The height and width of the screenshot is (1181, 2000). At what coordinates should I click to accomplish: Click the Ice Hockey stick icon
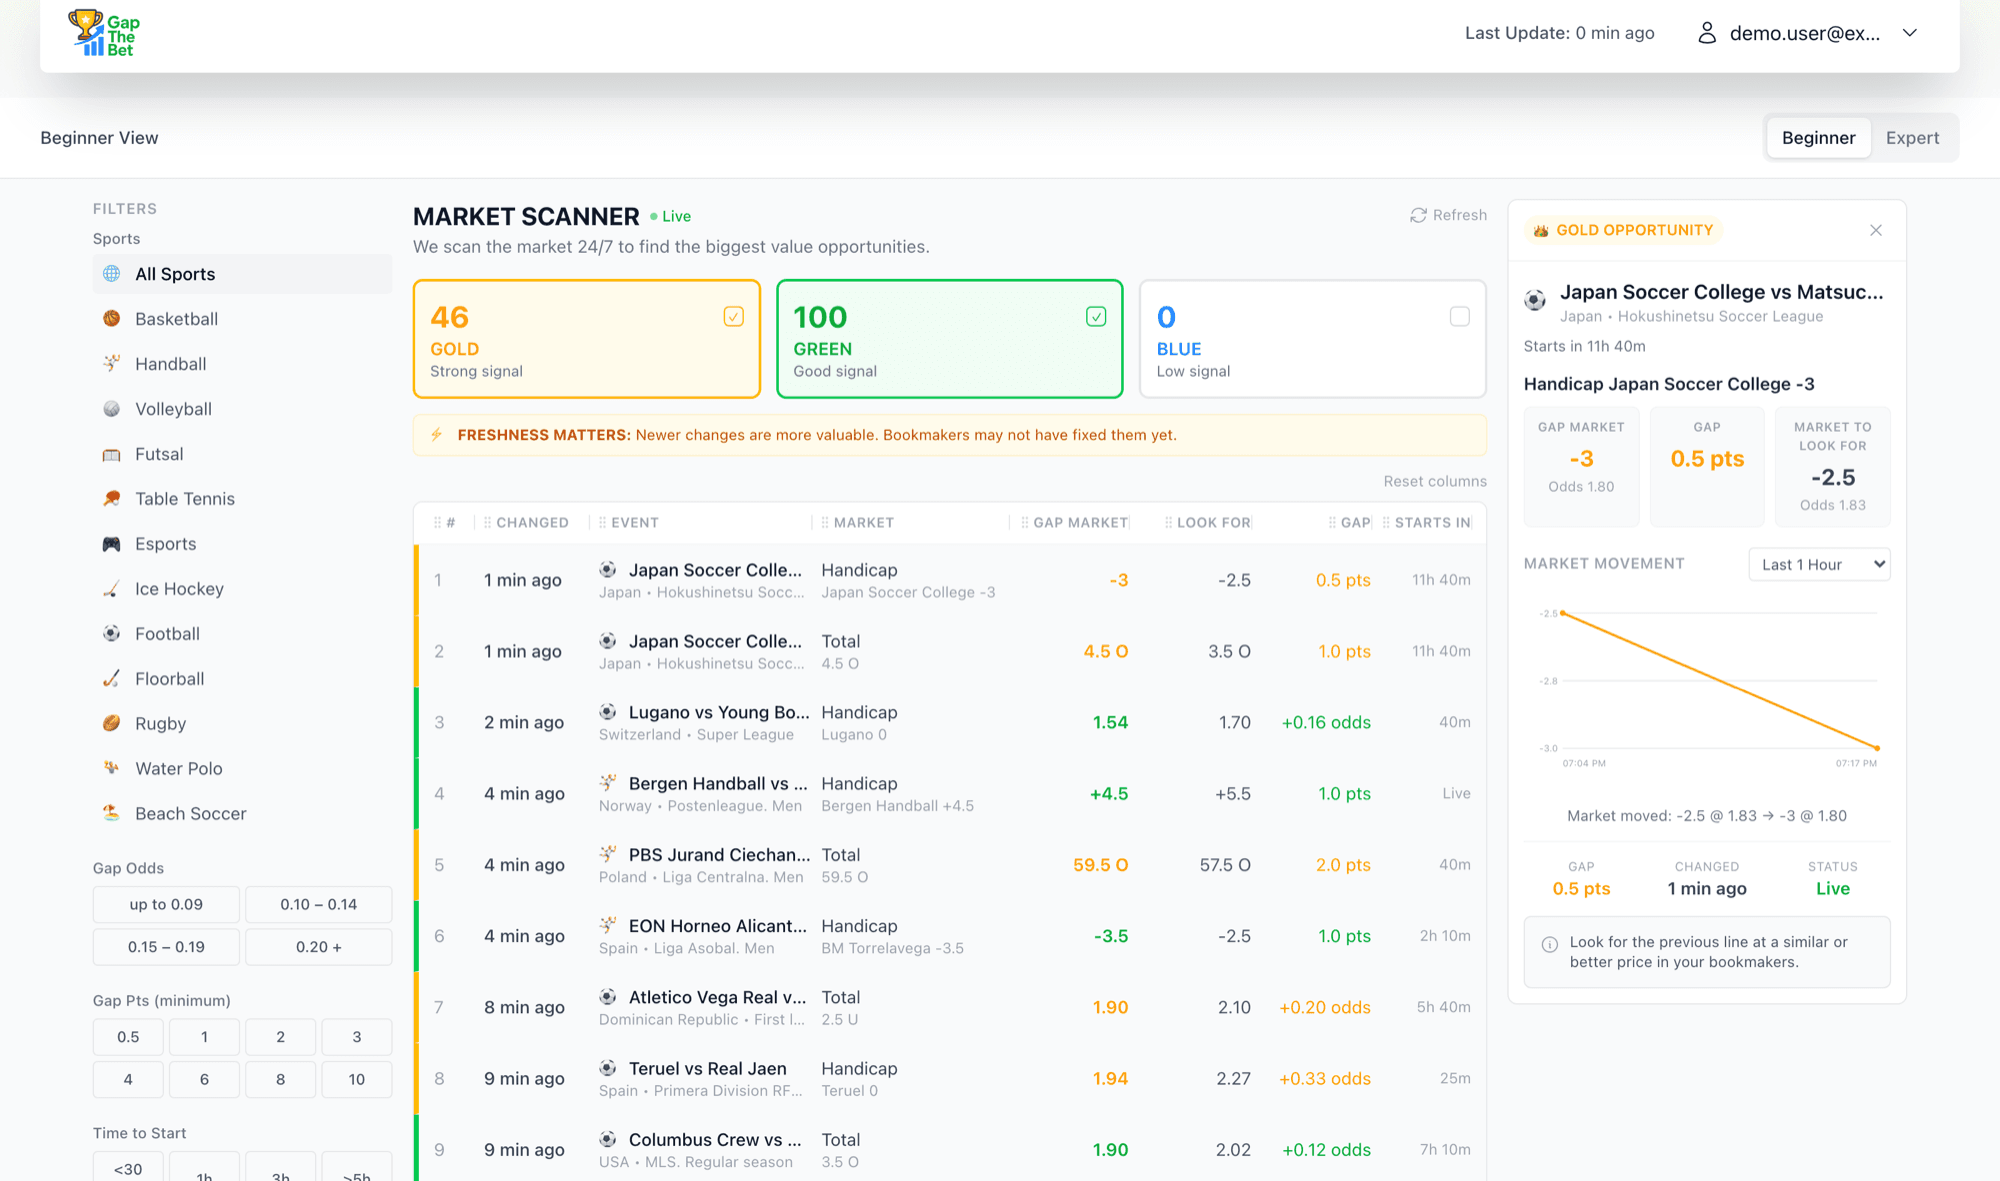point(112,589)
